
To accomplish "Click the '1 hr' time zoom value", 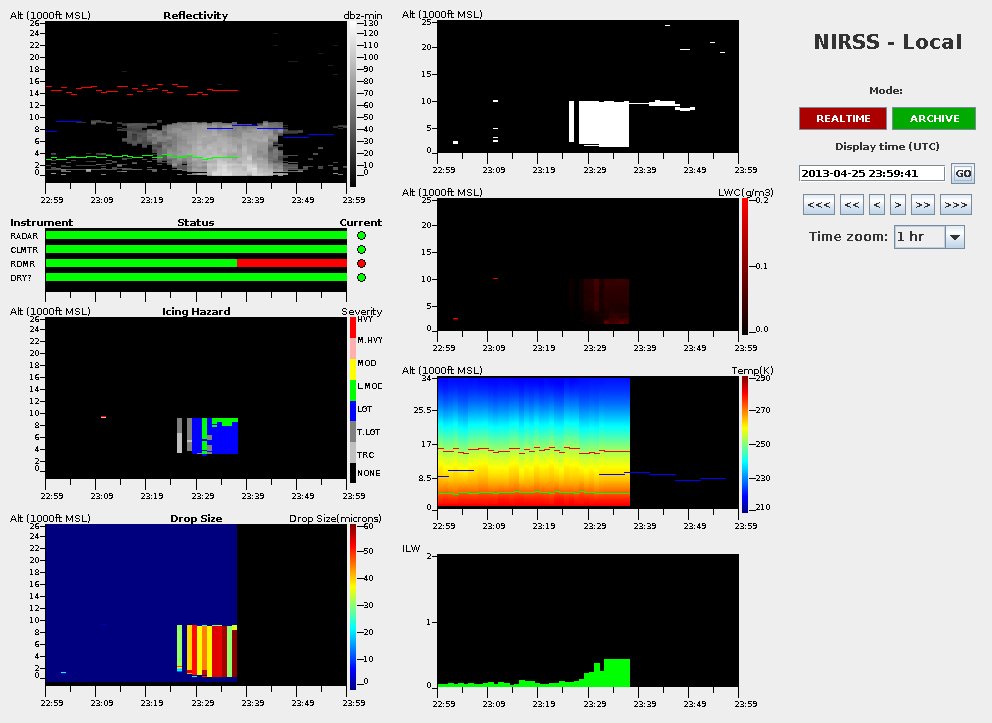I will coord(919,237).
